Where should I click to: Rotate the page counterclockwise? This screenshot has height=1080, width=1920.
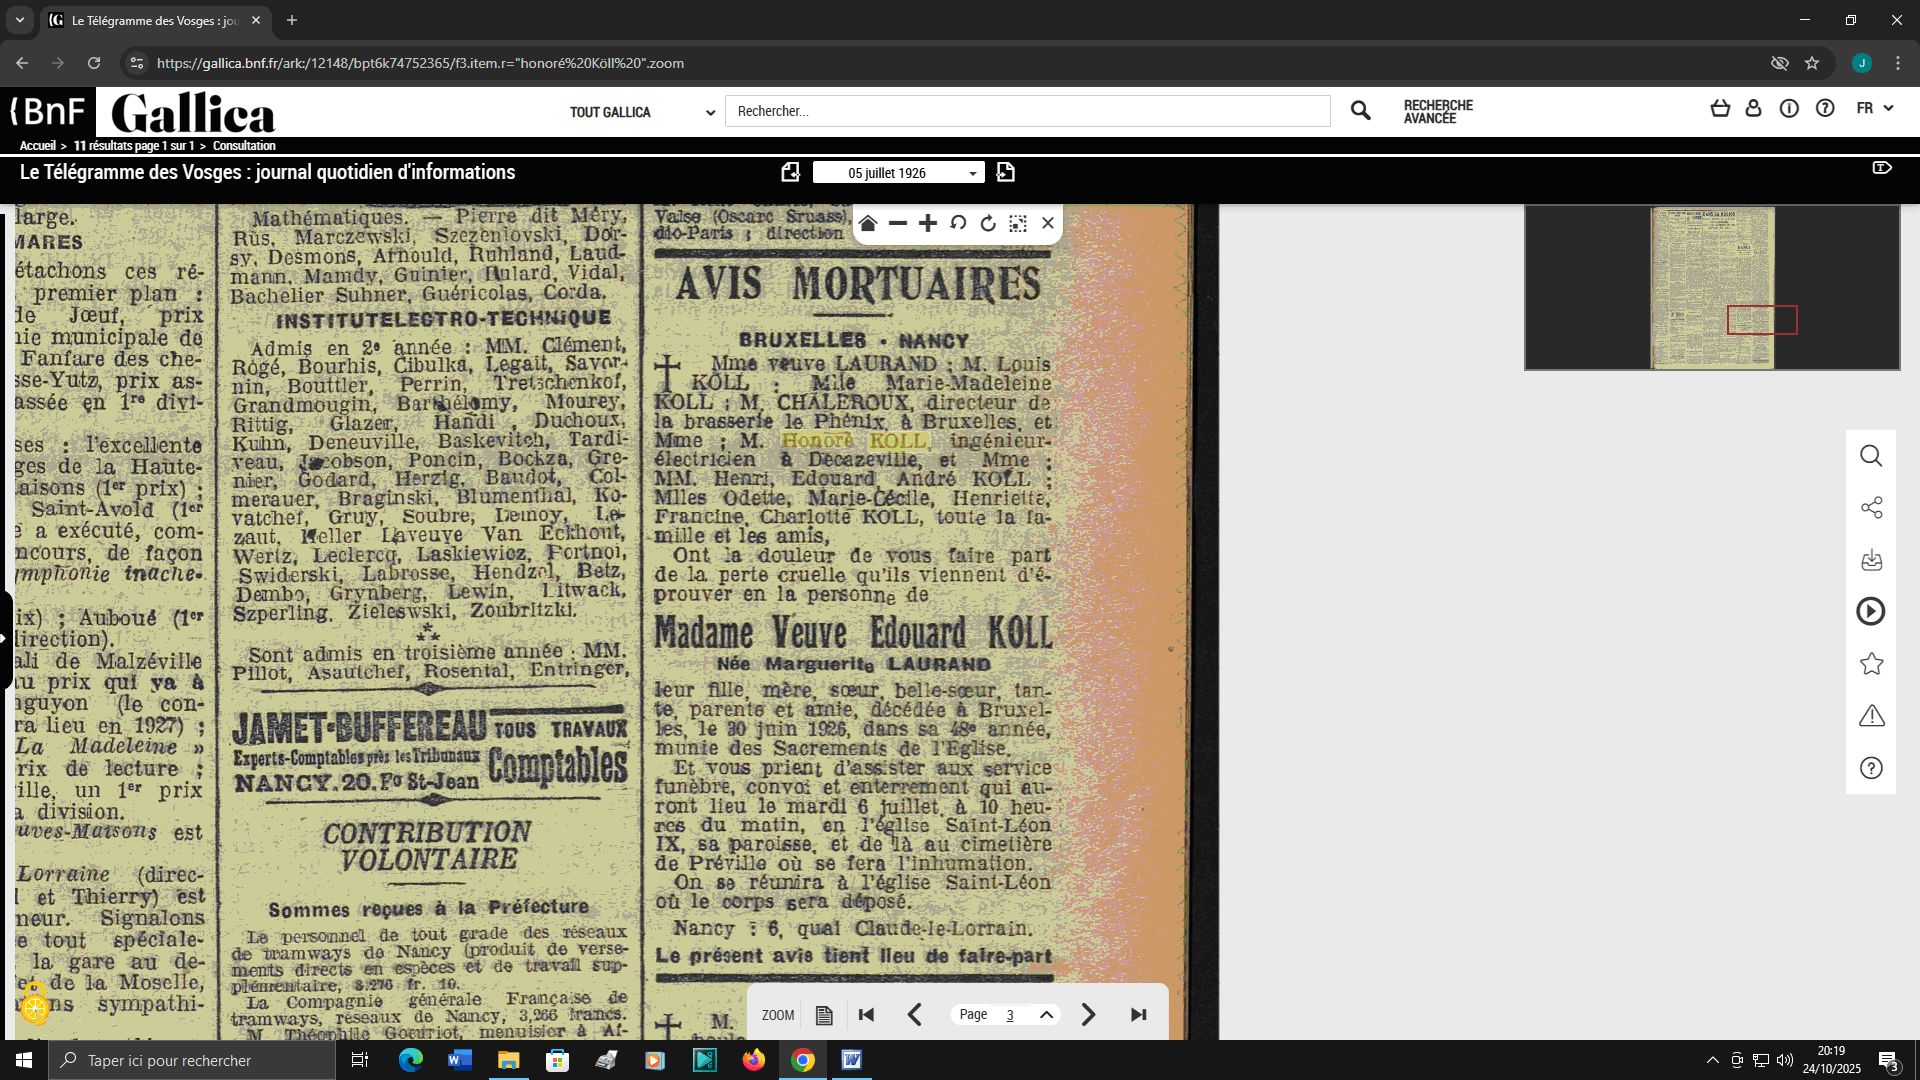[958, 223]
